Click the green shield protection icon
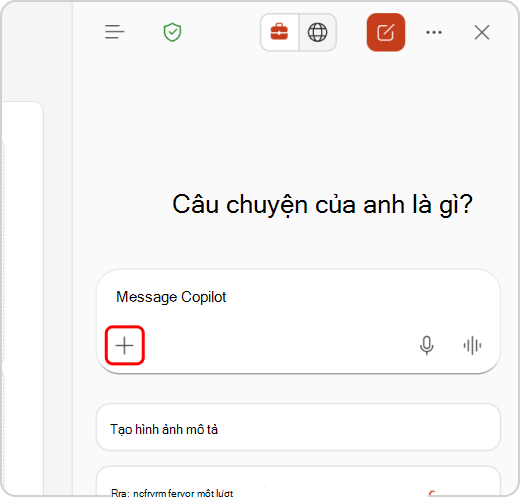The image size is (520, 497). coord(172,32)
